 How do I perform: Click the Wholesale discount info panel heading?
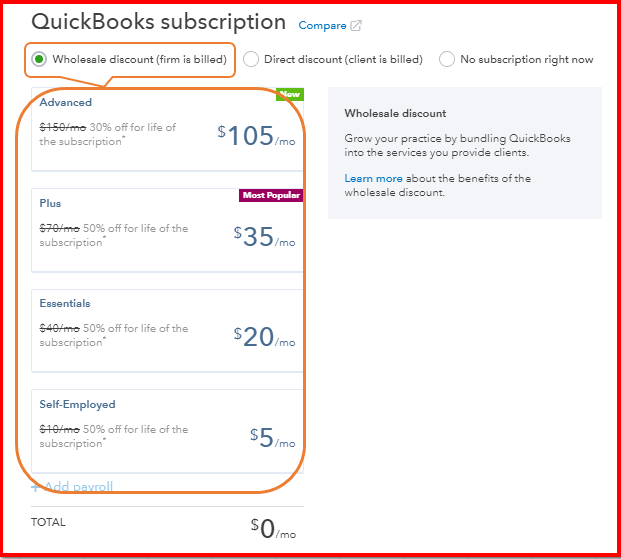(395, 113)
